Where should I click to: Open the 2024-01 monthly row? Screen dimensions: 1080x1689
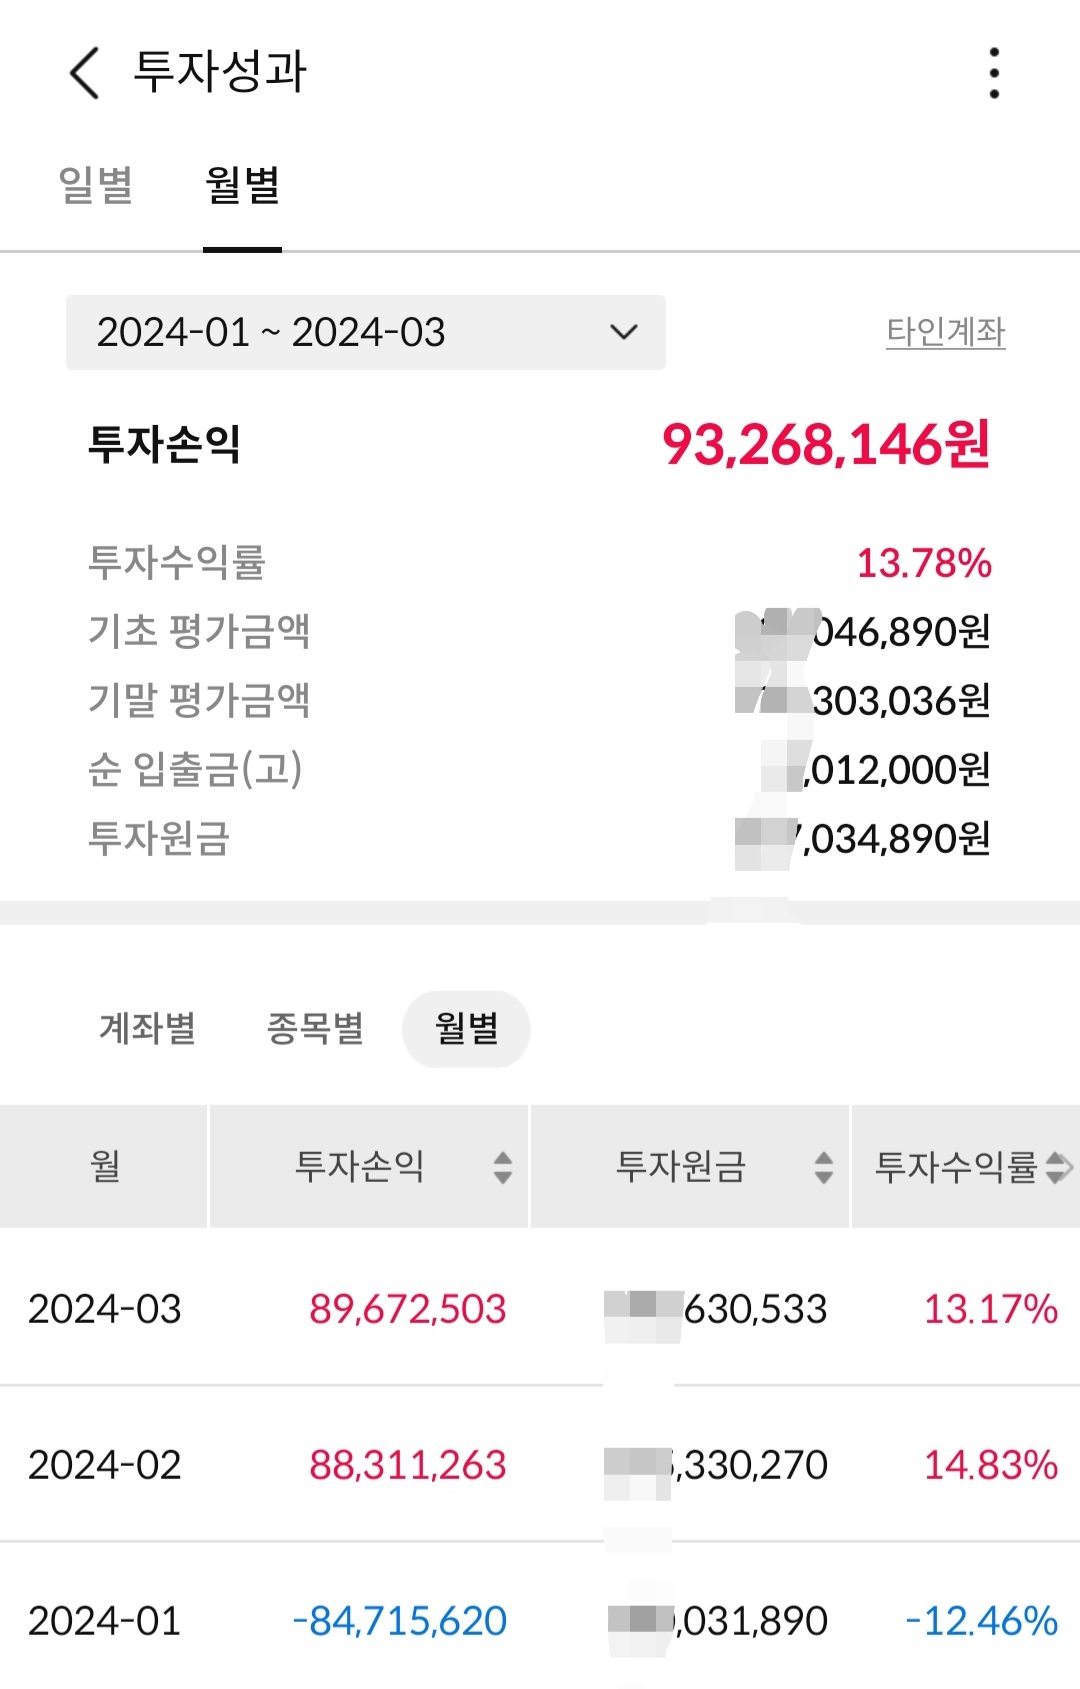point(540,1620)
